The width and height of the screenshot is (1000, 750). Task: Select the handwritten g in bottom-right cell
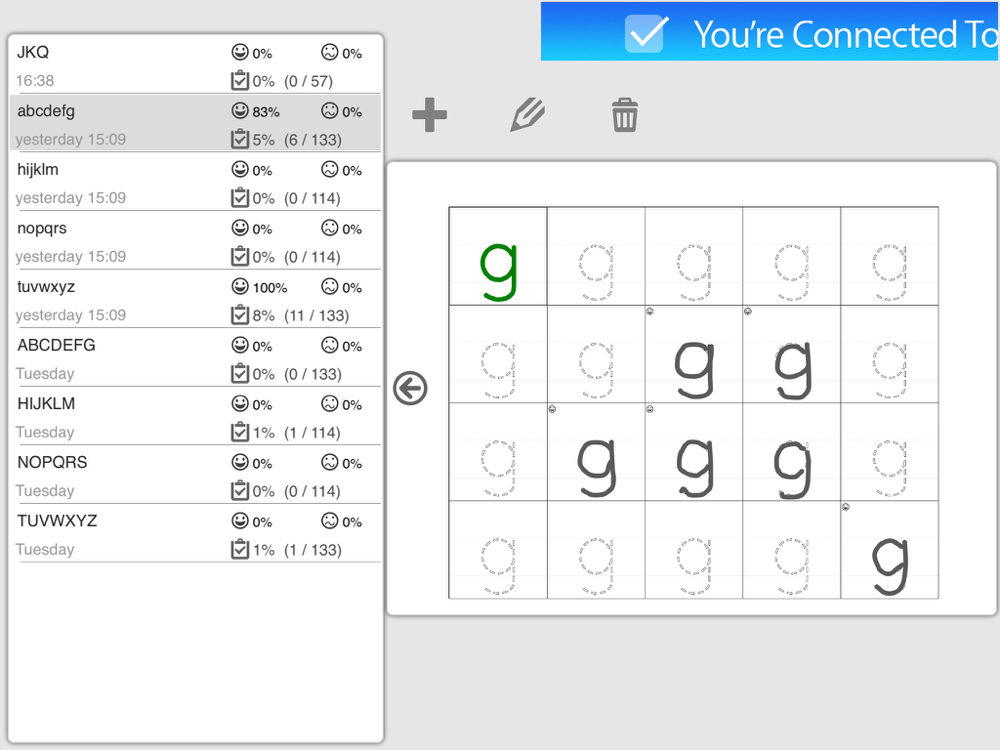coord(890,550)
